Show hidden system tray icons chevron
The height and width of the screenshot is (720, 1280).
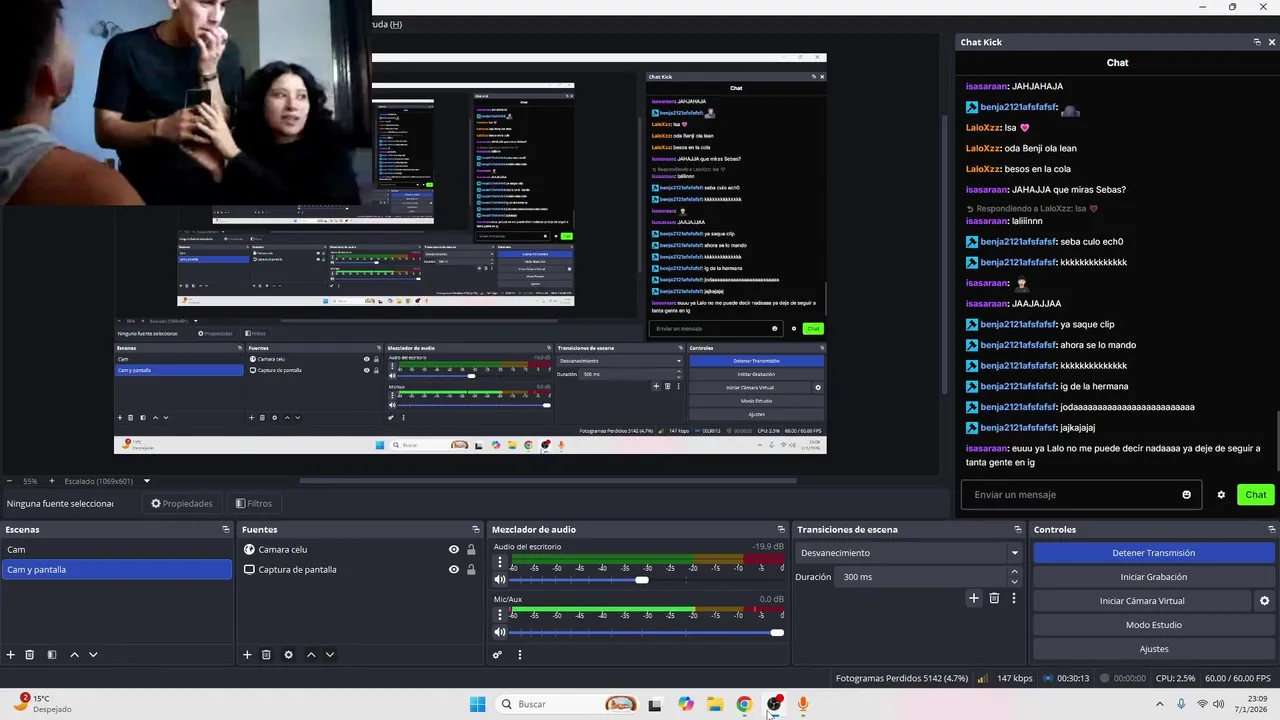1160,704
